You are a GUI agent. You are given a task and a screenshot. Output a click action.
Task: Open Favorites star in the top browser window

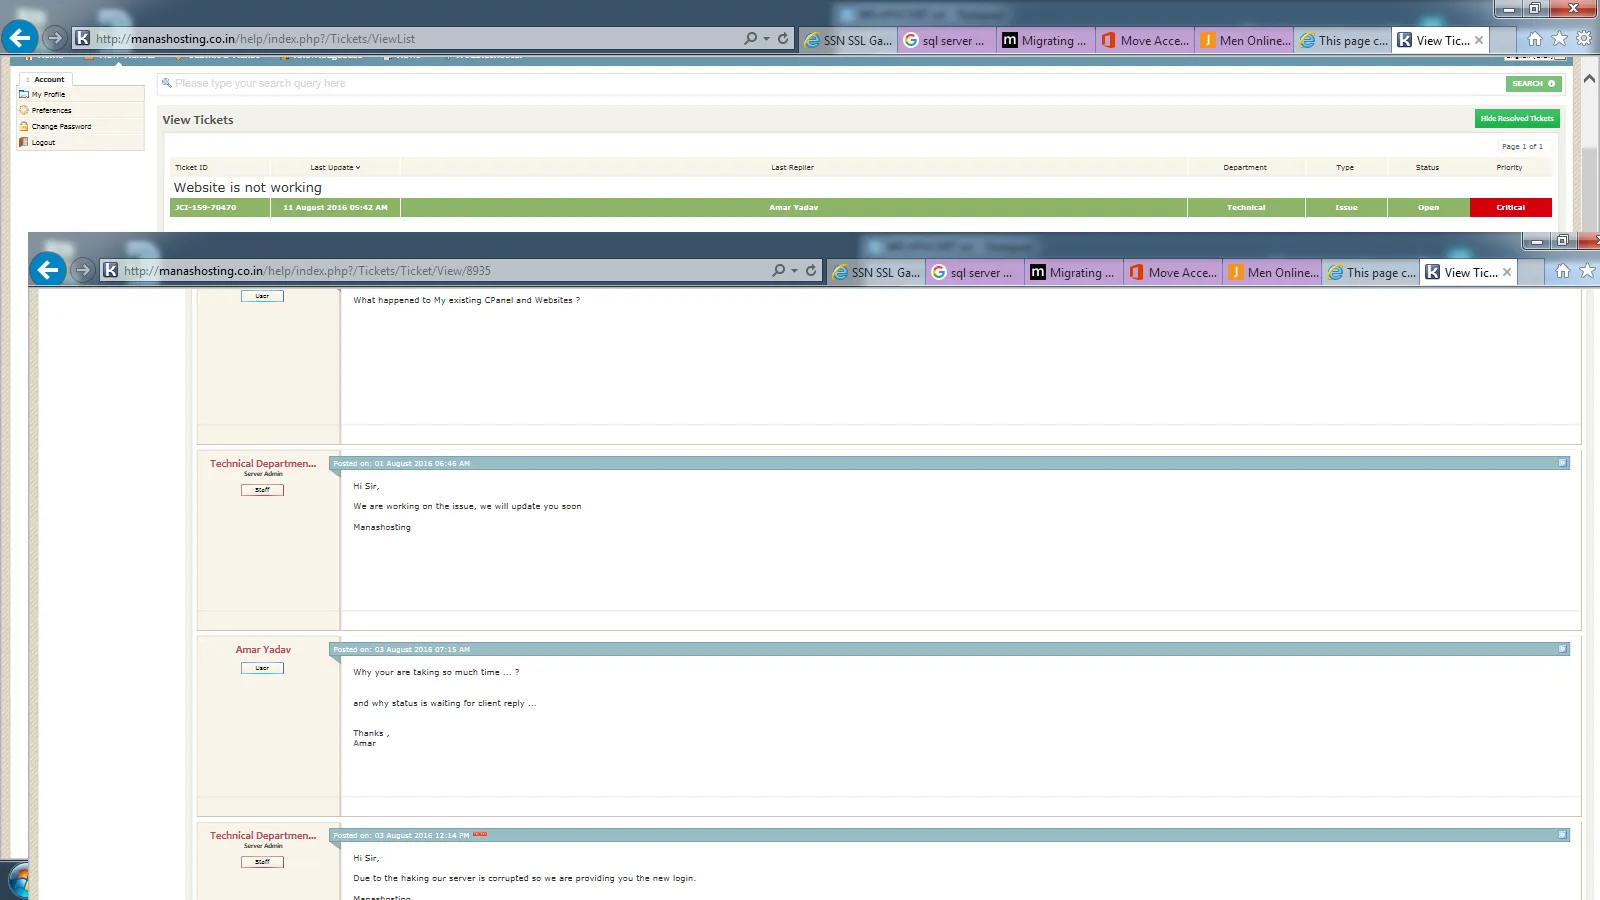pyautogui.click(x=1559, y=39)
